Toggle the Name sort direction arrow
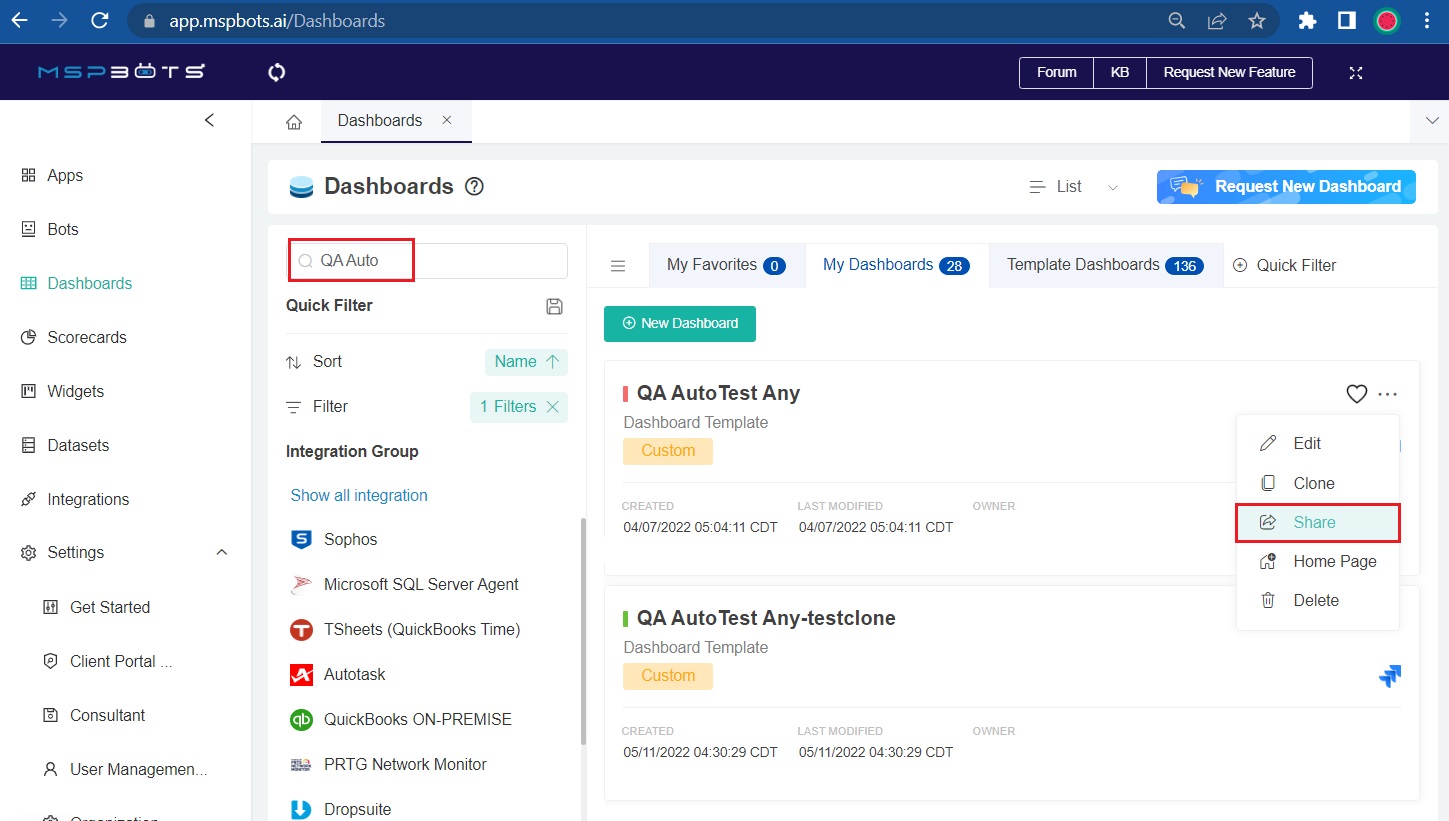Viewport: 1449px width, 821px height. pyautogui.click(x=551, y=361)
